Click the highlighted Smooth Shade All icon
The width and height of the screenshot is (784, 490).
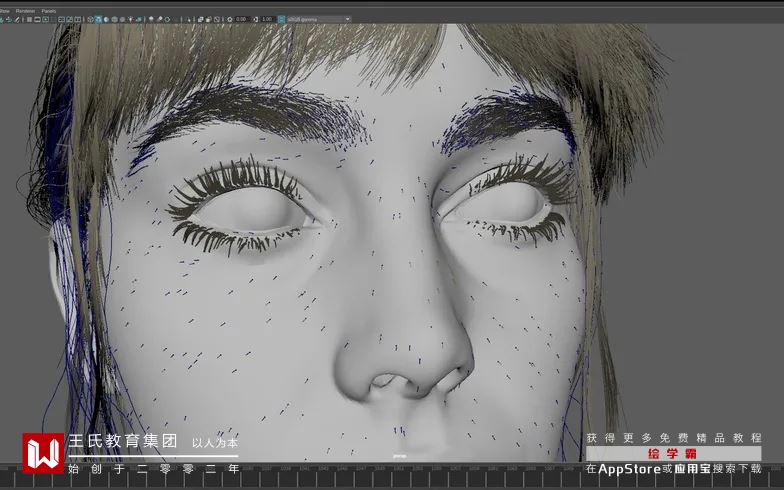(x=98, y=20)
